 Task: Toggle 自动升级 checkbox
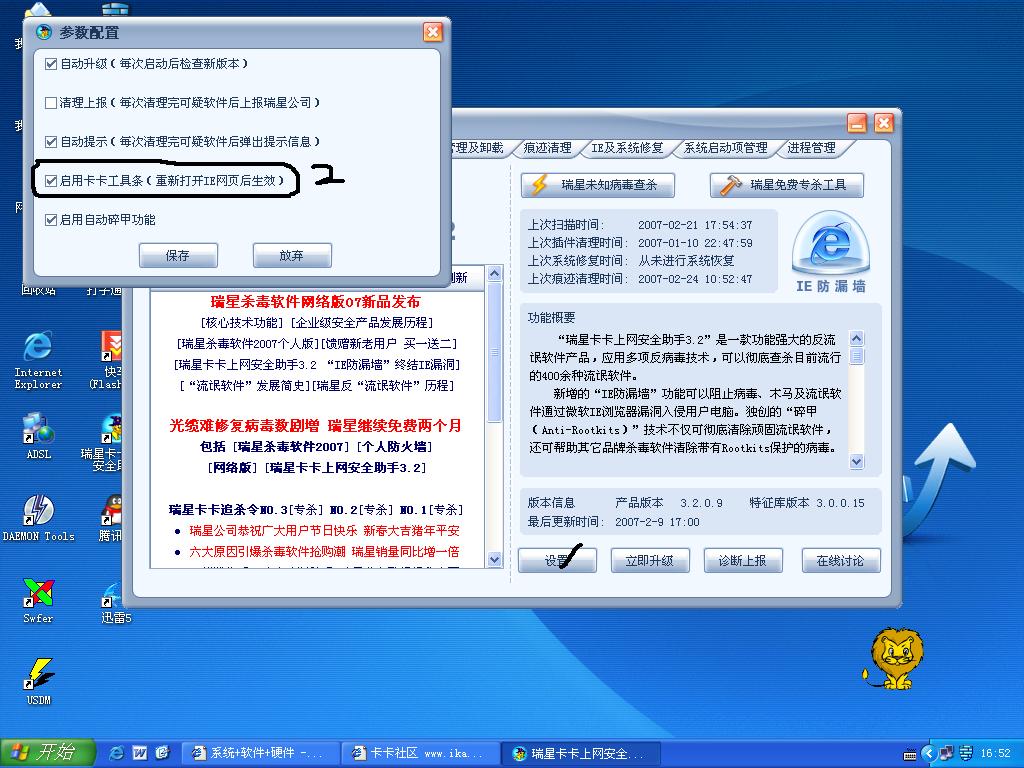tap(51, 64)
